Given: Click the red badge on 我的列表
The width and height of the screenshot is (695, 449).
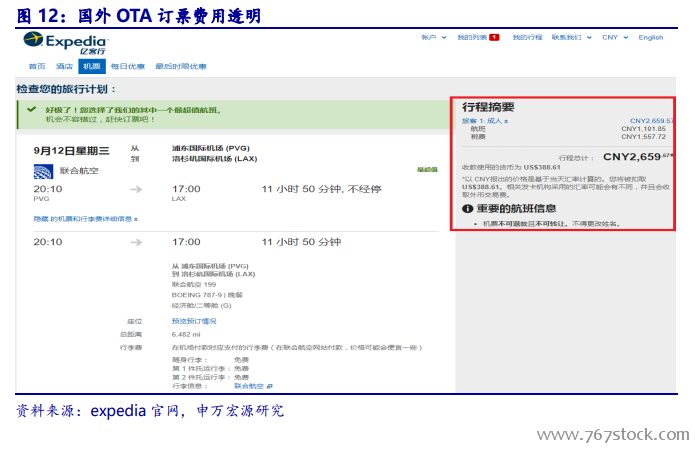Looking at the screenshot, I should pos(494,37).
